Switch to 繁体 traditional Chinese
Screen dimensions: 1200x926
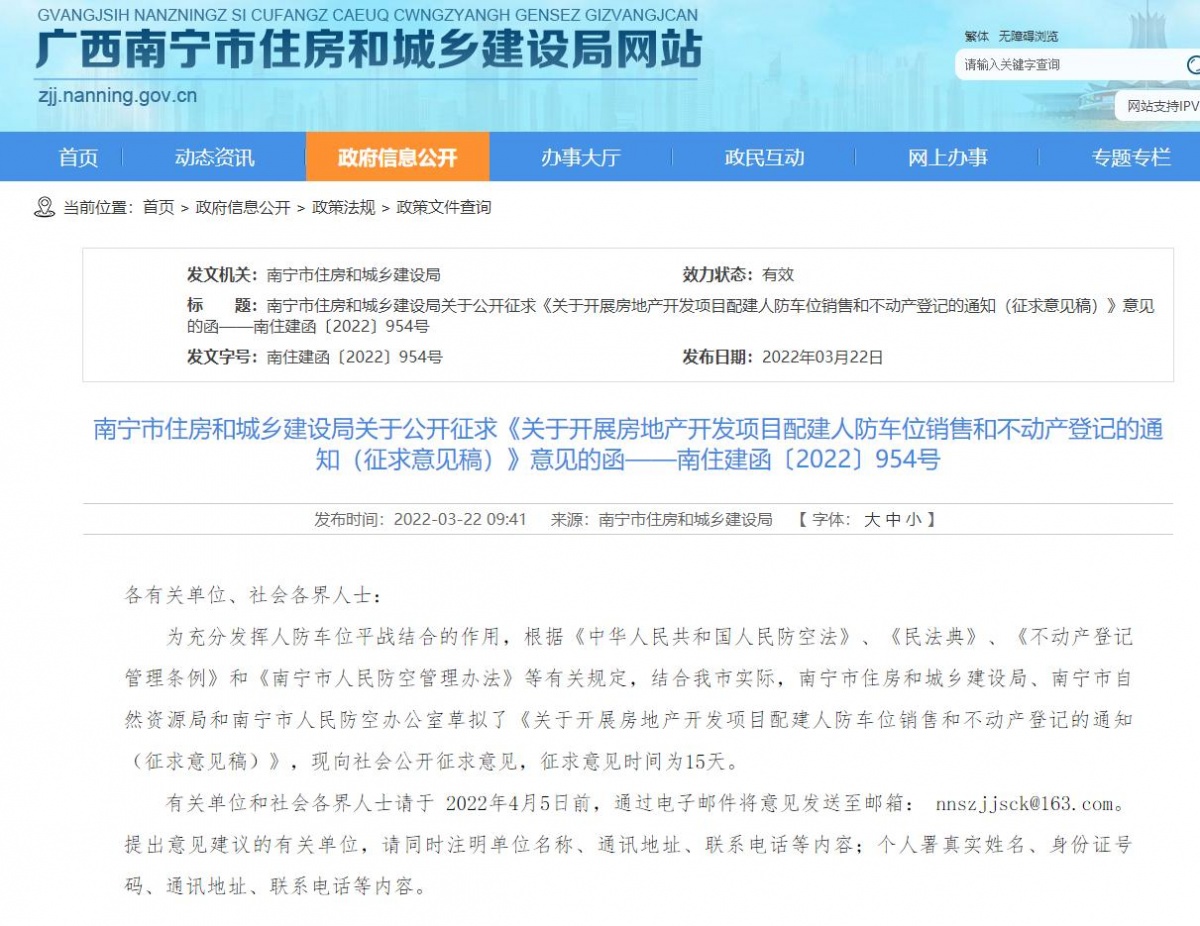tap(977, 37)
